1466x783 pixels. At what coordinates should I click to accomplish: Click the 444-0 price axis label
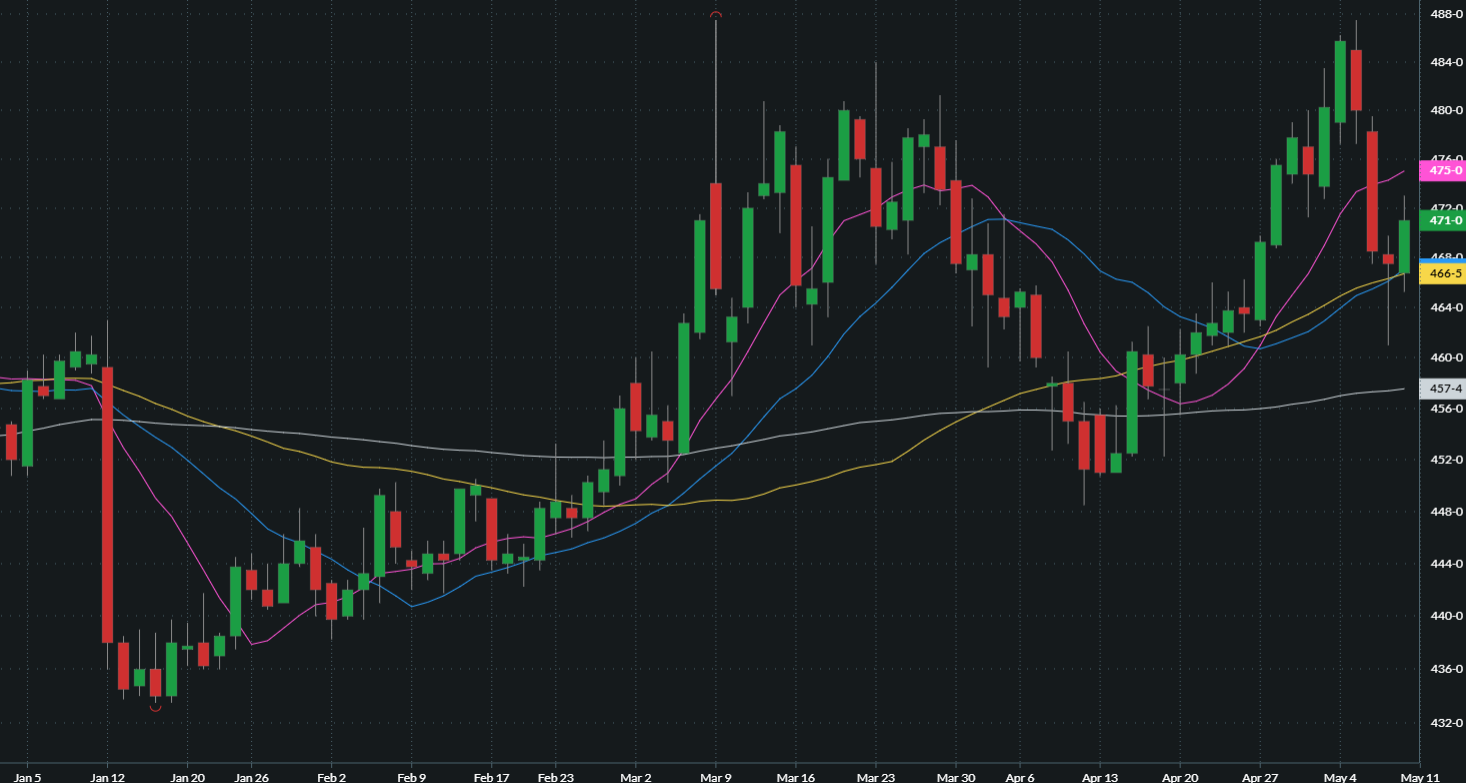coord(1446,564)
